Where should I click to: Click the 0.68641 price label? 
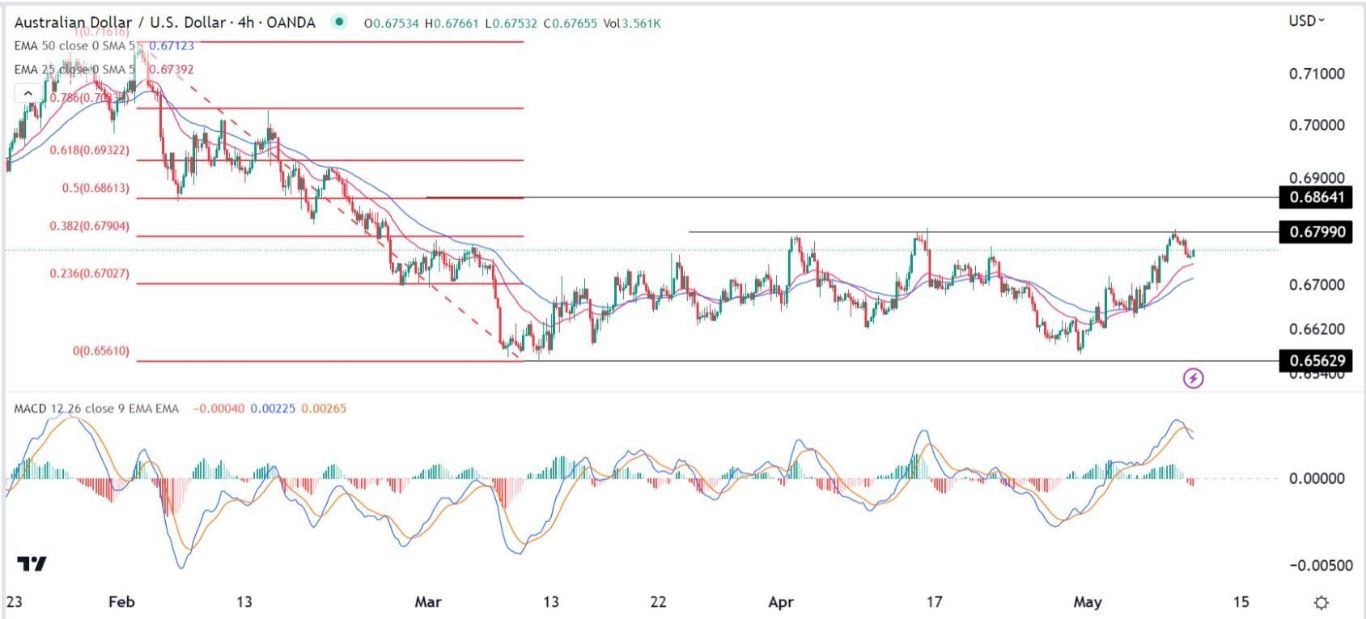click(x=1316, y=197)
